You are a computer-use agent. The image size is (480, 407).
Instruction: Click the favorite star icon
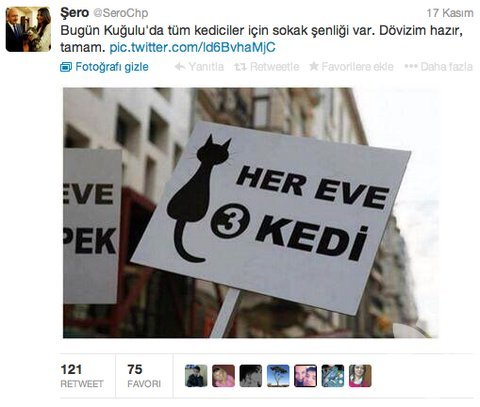(314, 66)
